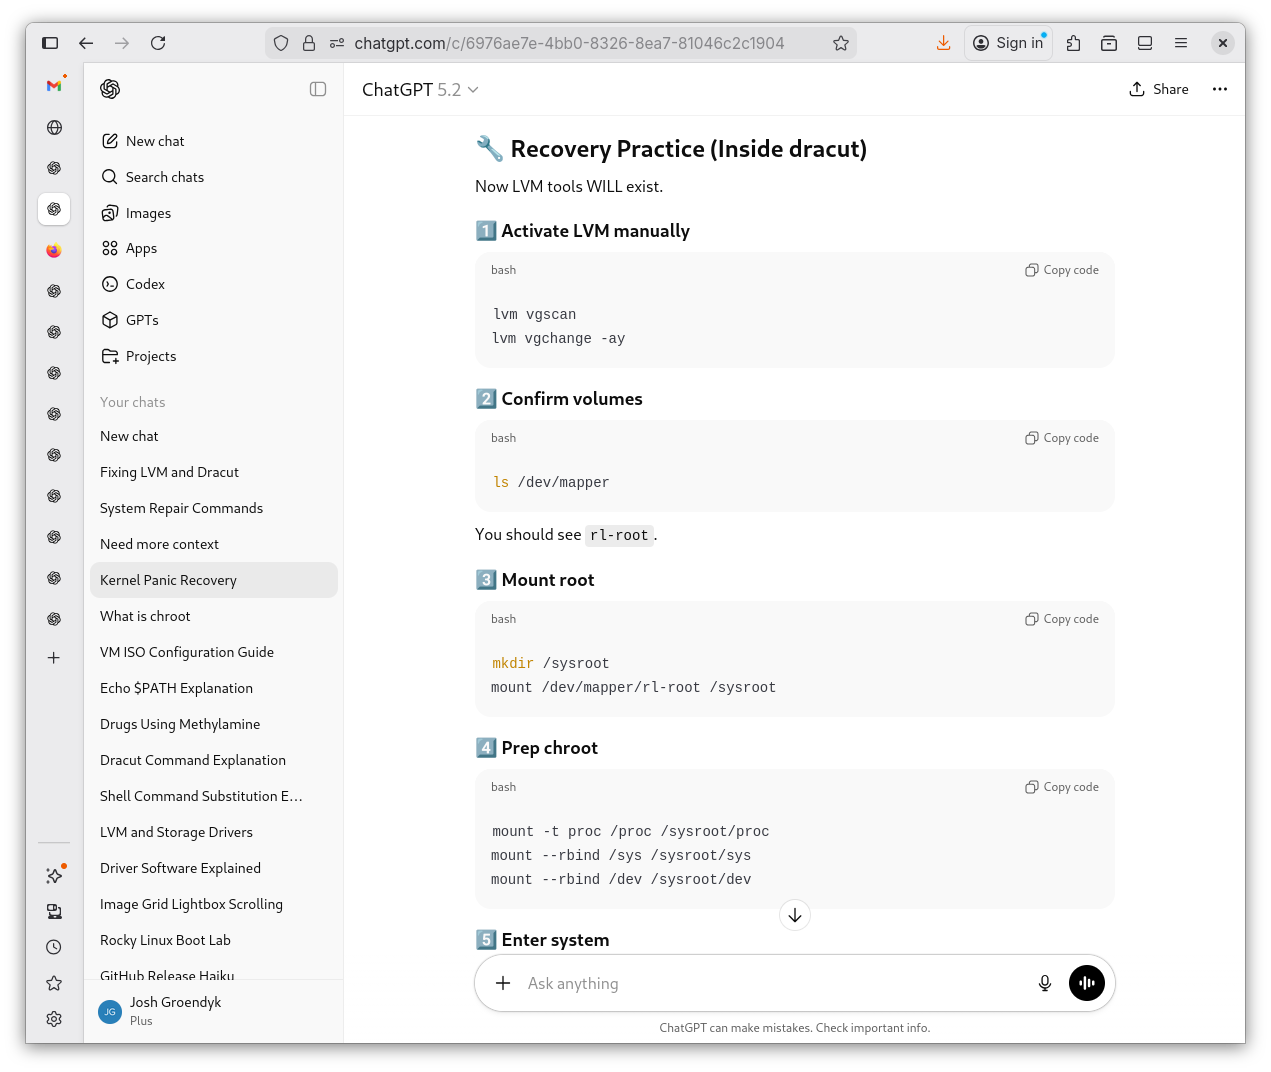Expand the ChatGPT 5.2 model selector
Screen dimensions: 1271x1072
point(420,90)
